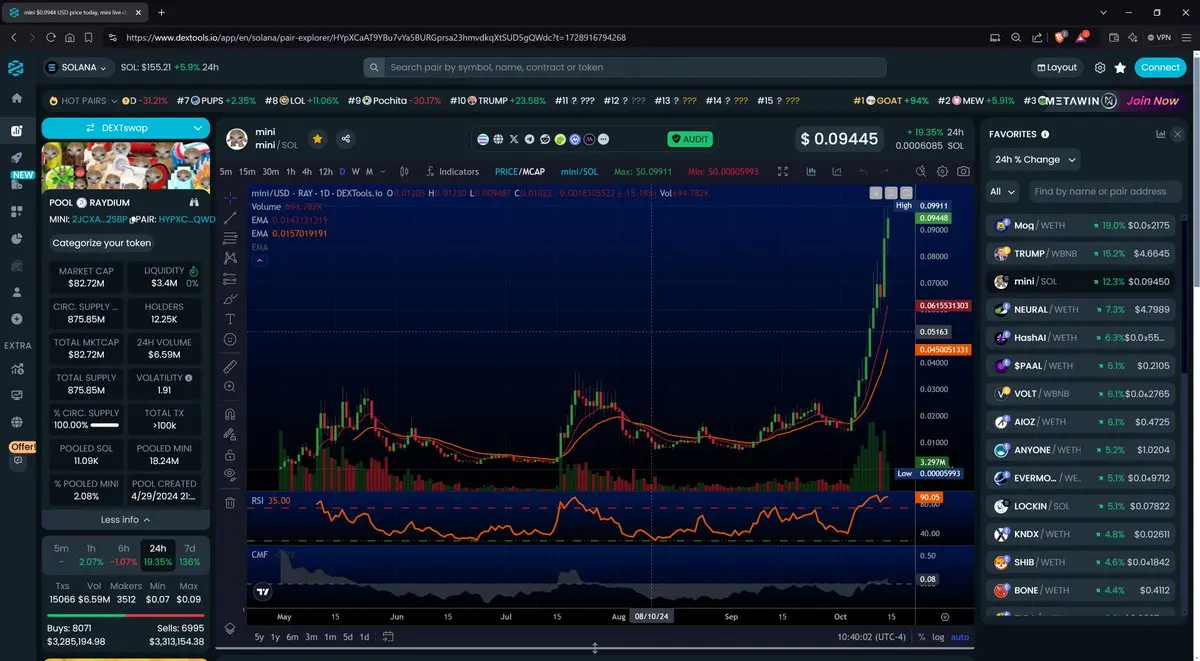
Task: Set chart range to 1y
Action: coord(275,637)
